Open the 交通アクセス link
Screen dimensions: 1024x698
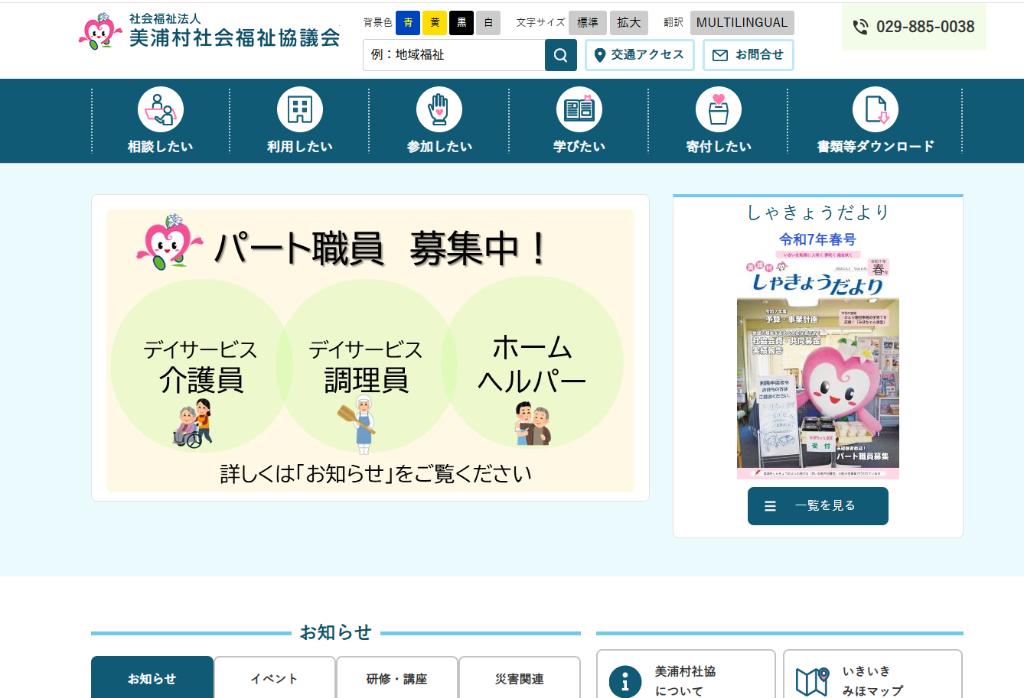[x=639, y=55]
